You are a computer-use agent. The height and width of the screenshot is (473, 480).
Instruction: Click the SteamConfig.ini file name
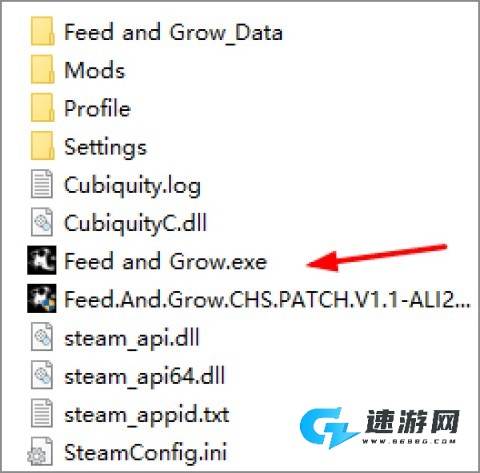145,452
